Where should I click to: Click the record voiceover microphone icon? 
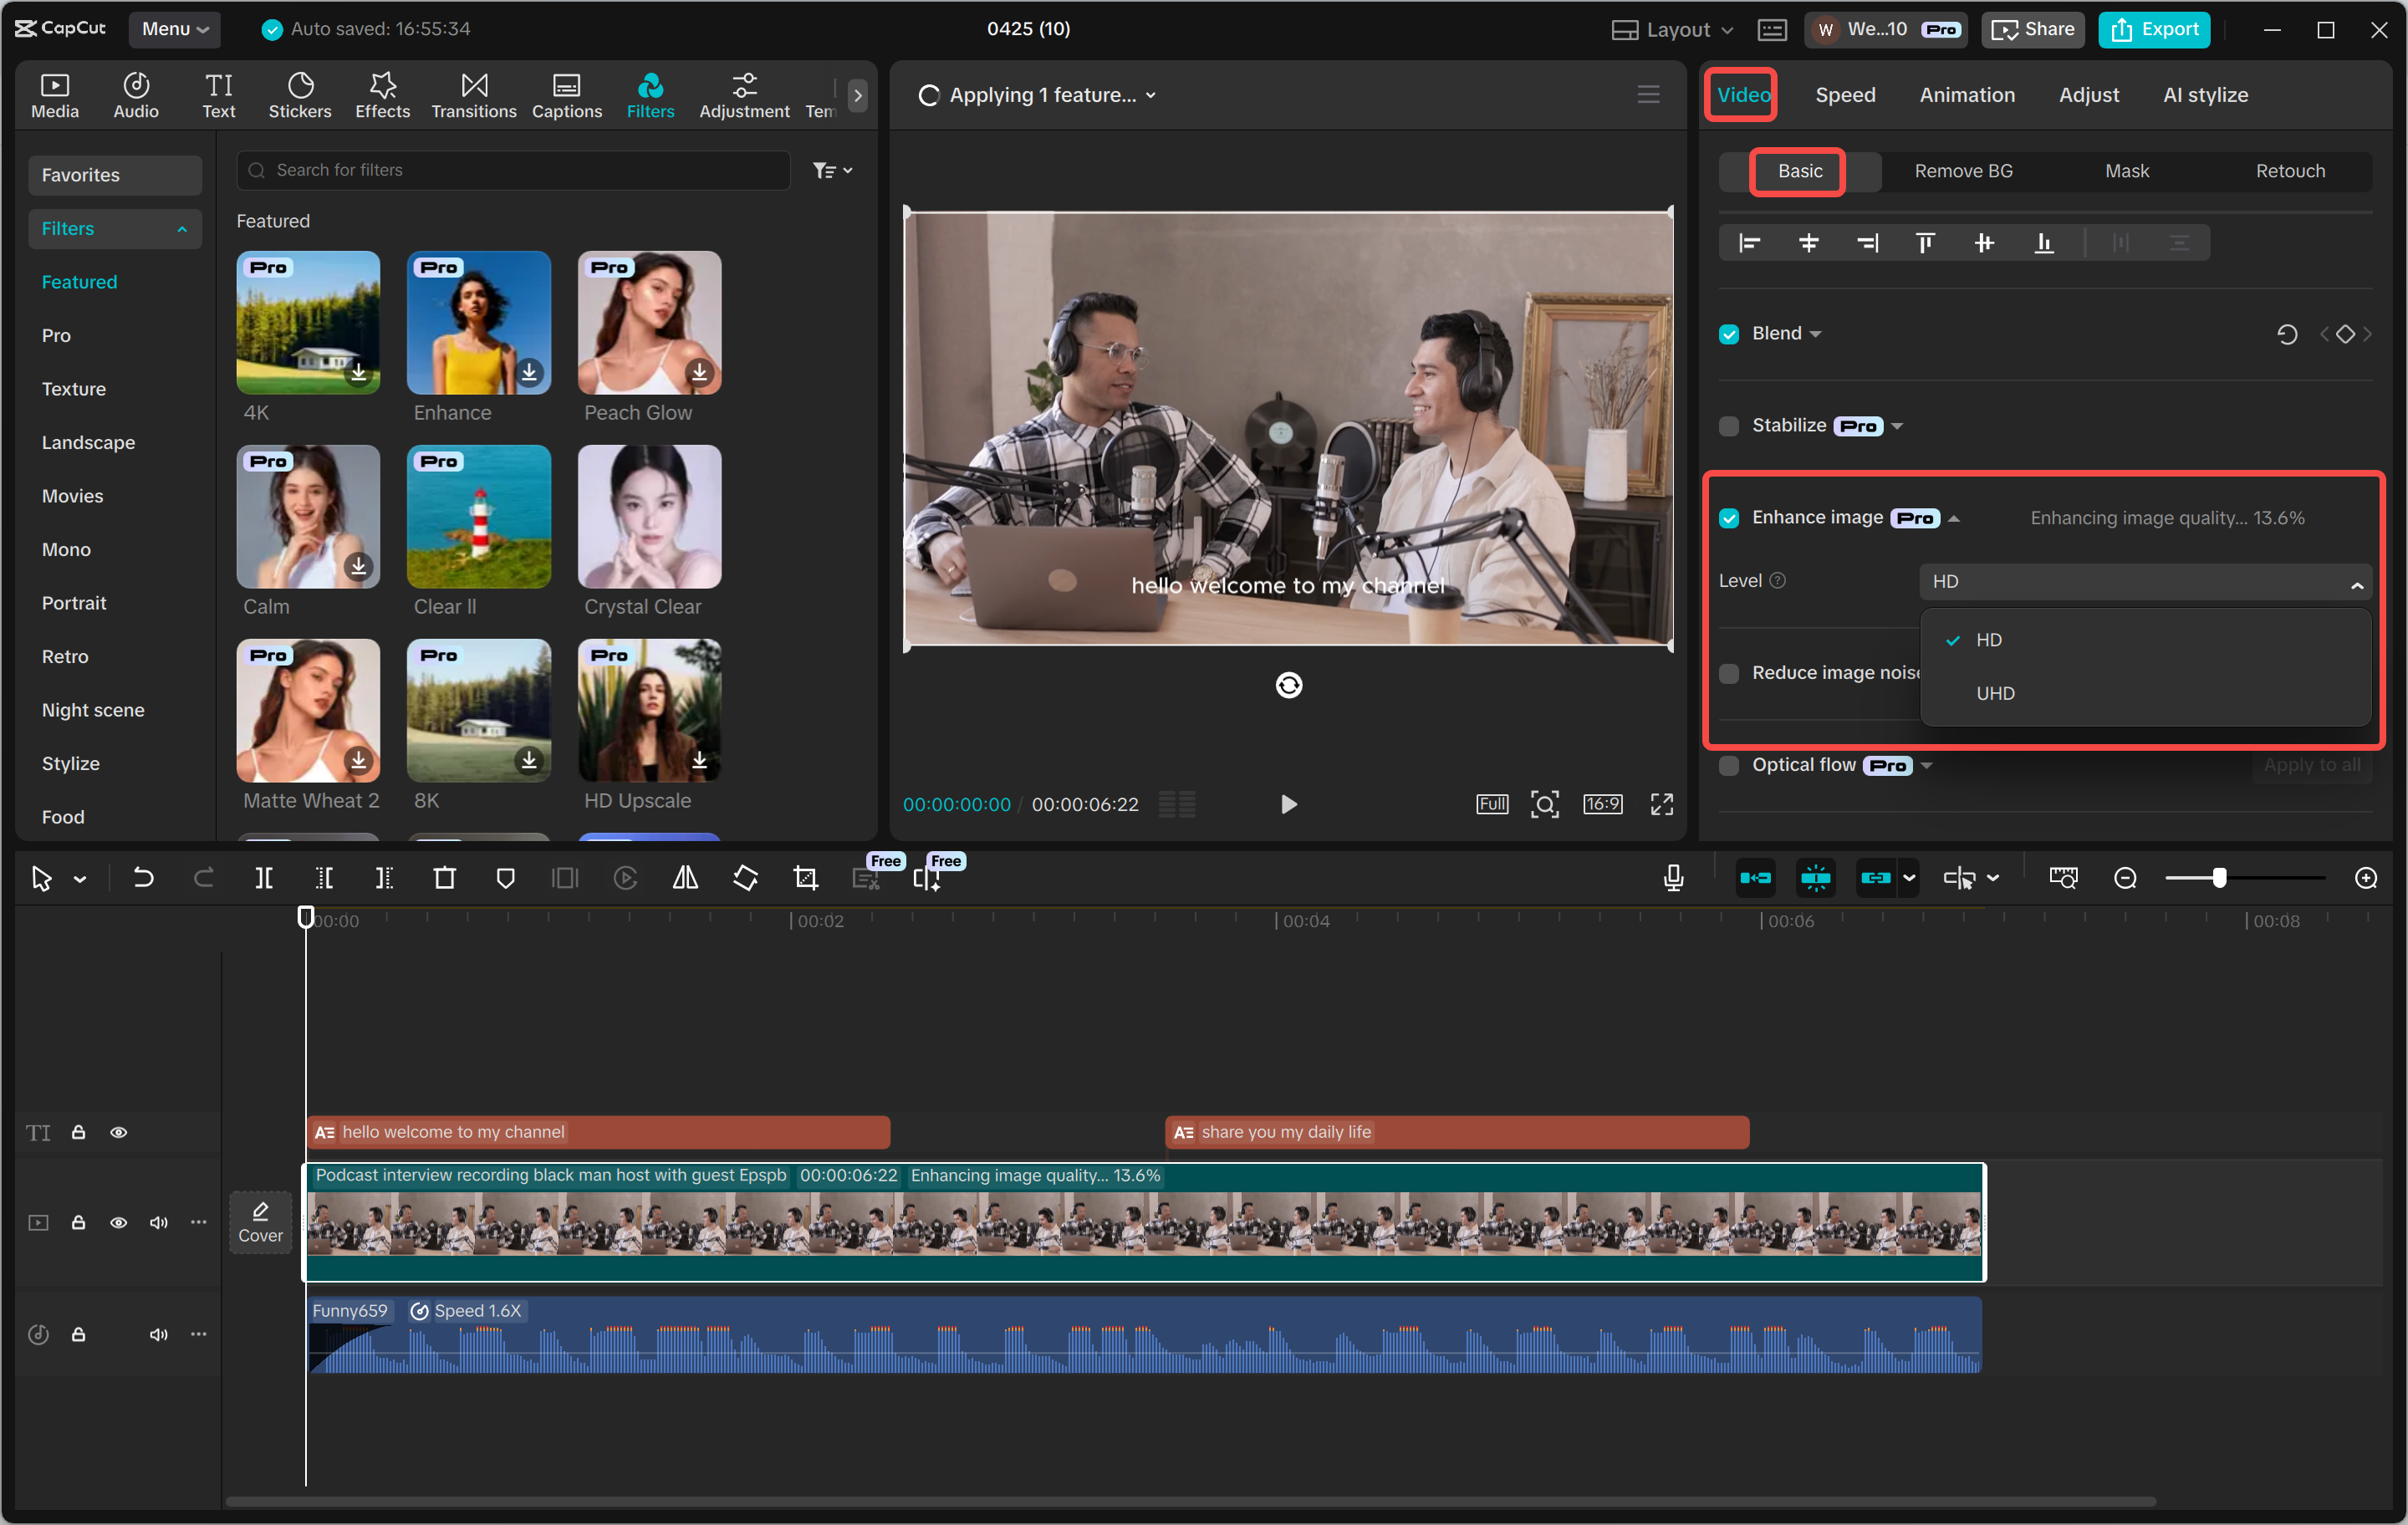click(1673, 879)
